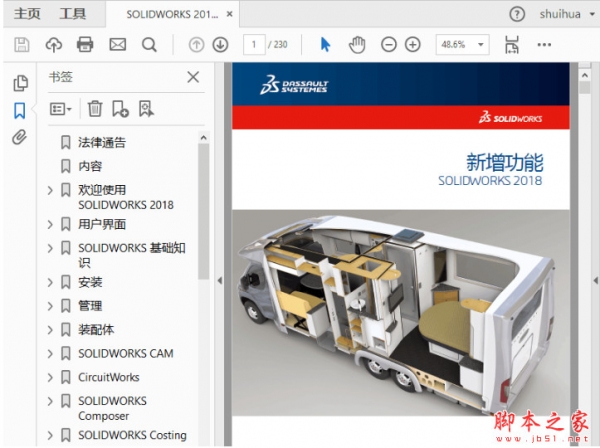
Task: Collapse left navigation pane arrow
Action: tap(220, 281)
